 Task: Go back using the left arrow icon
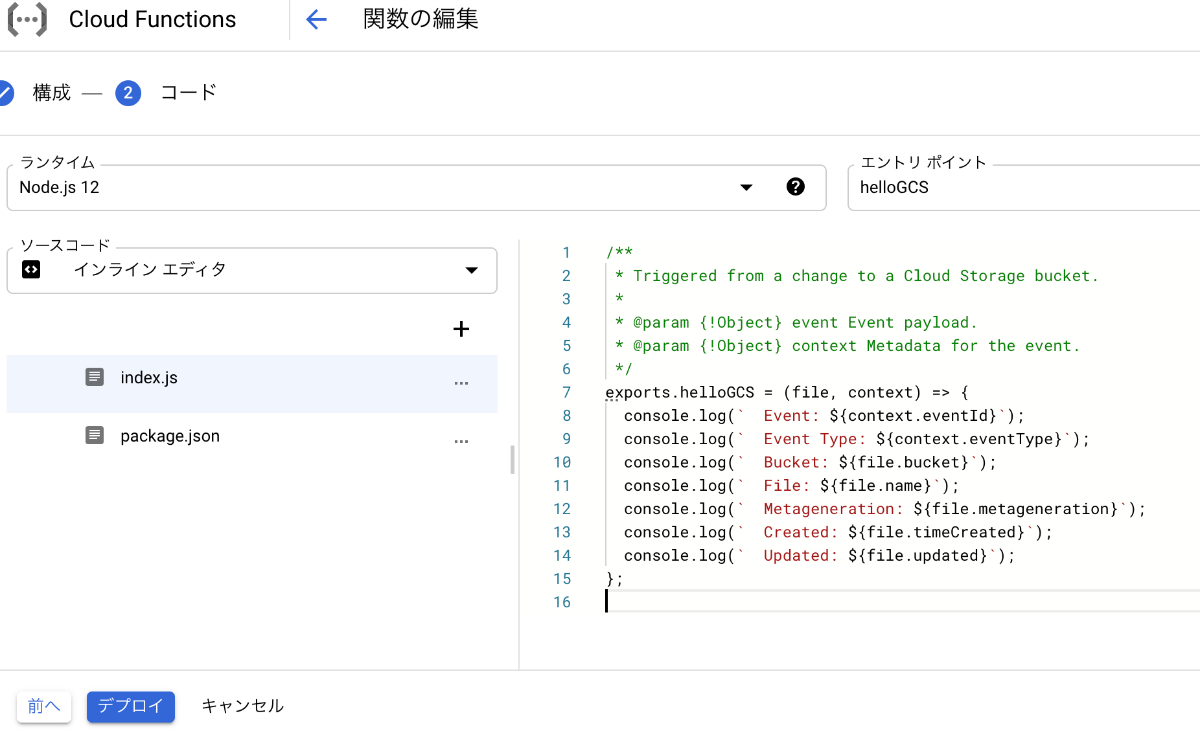click(316, 20)
